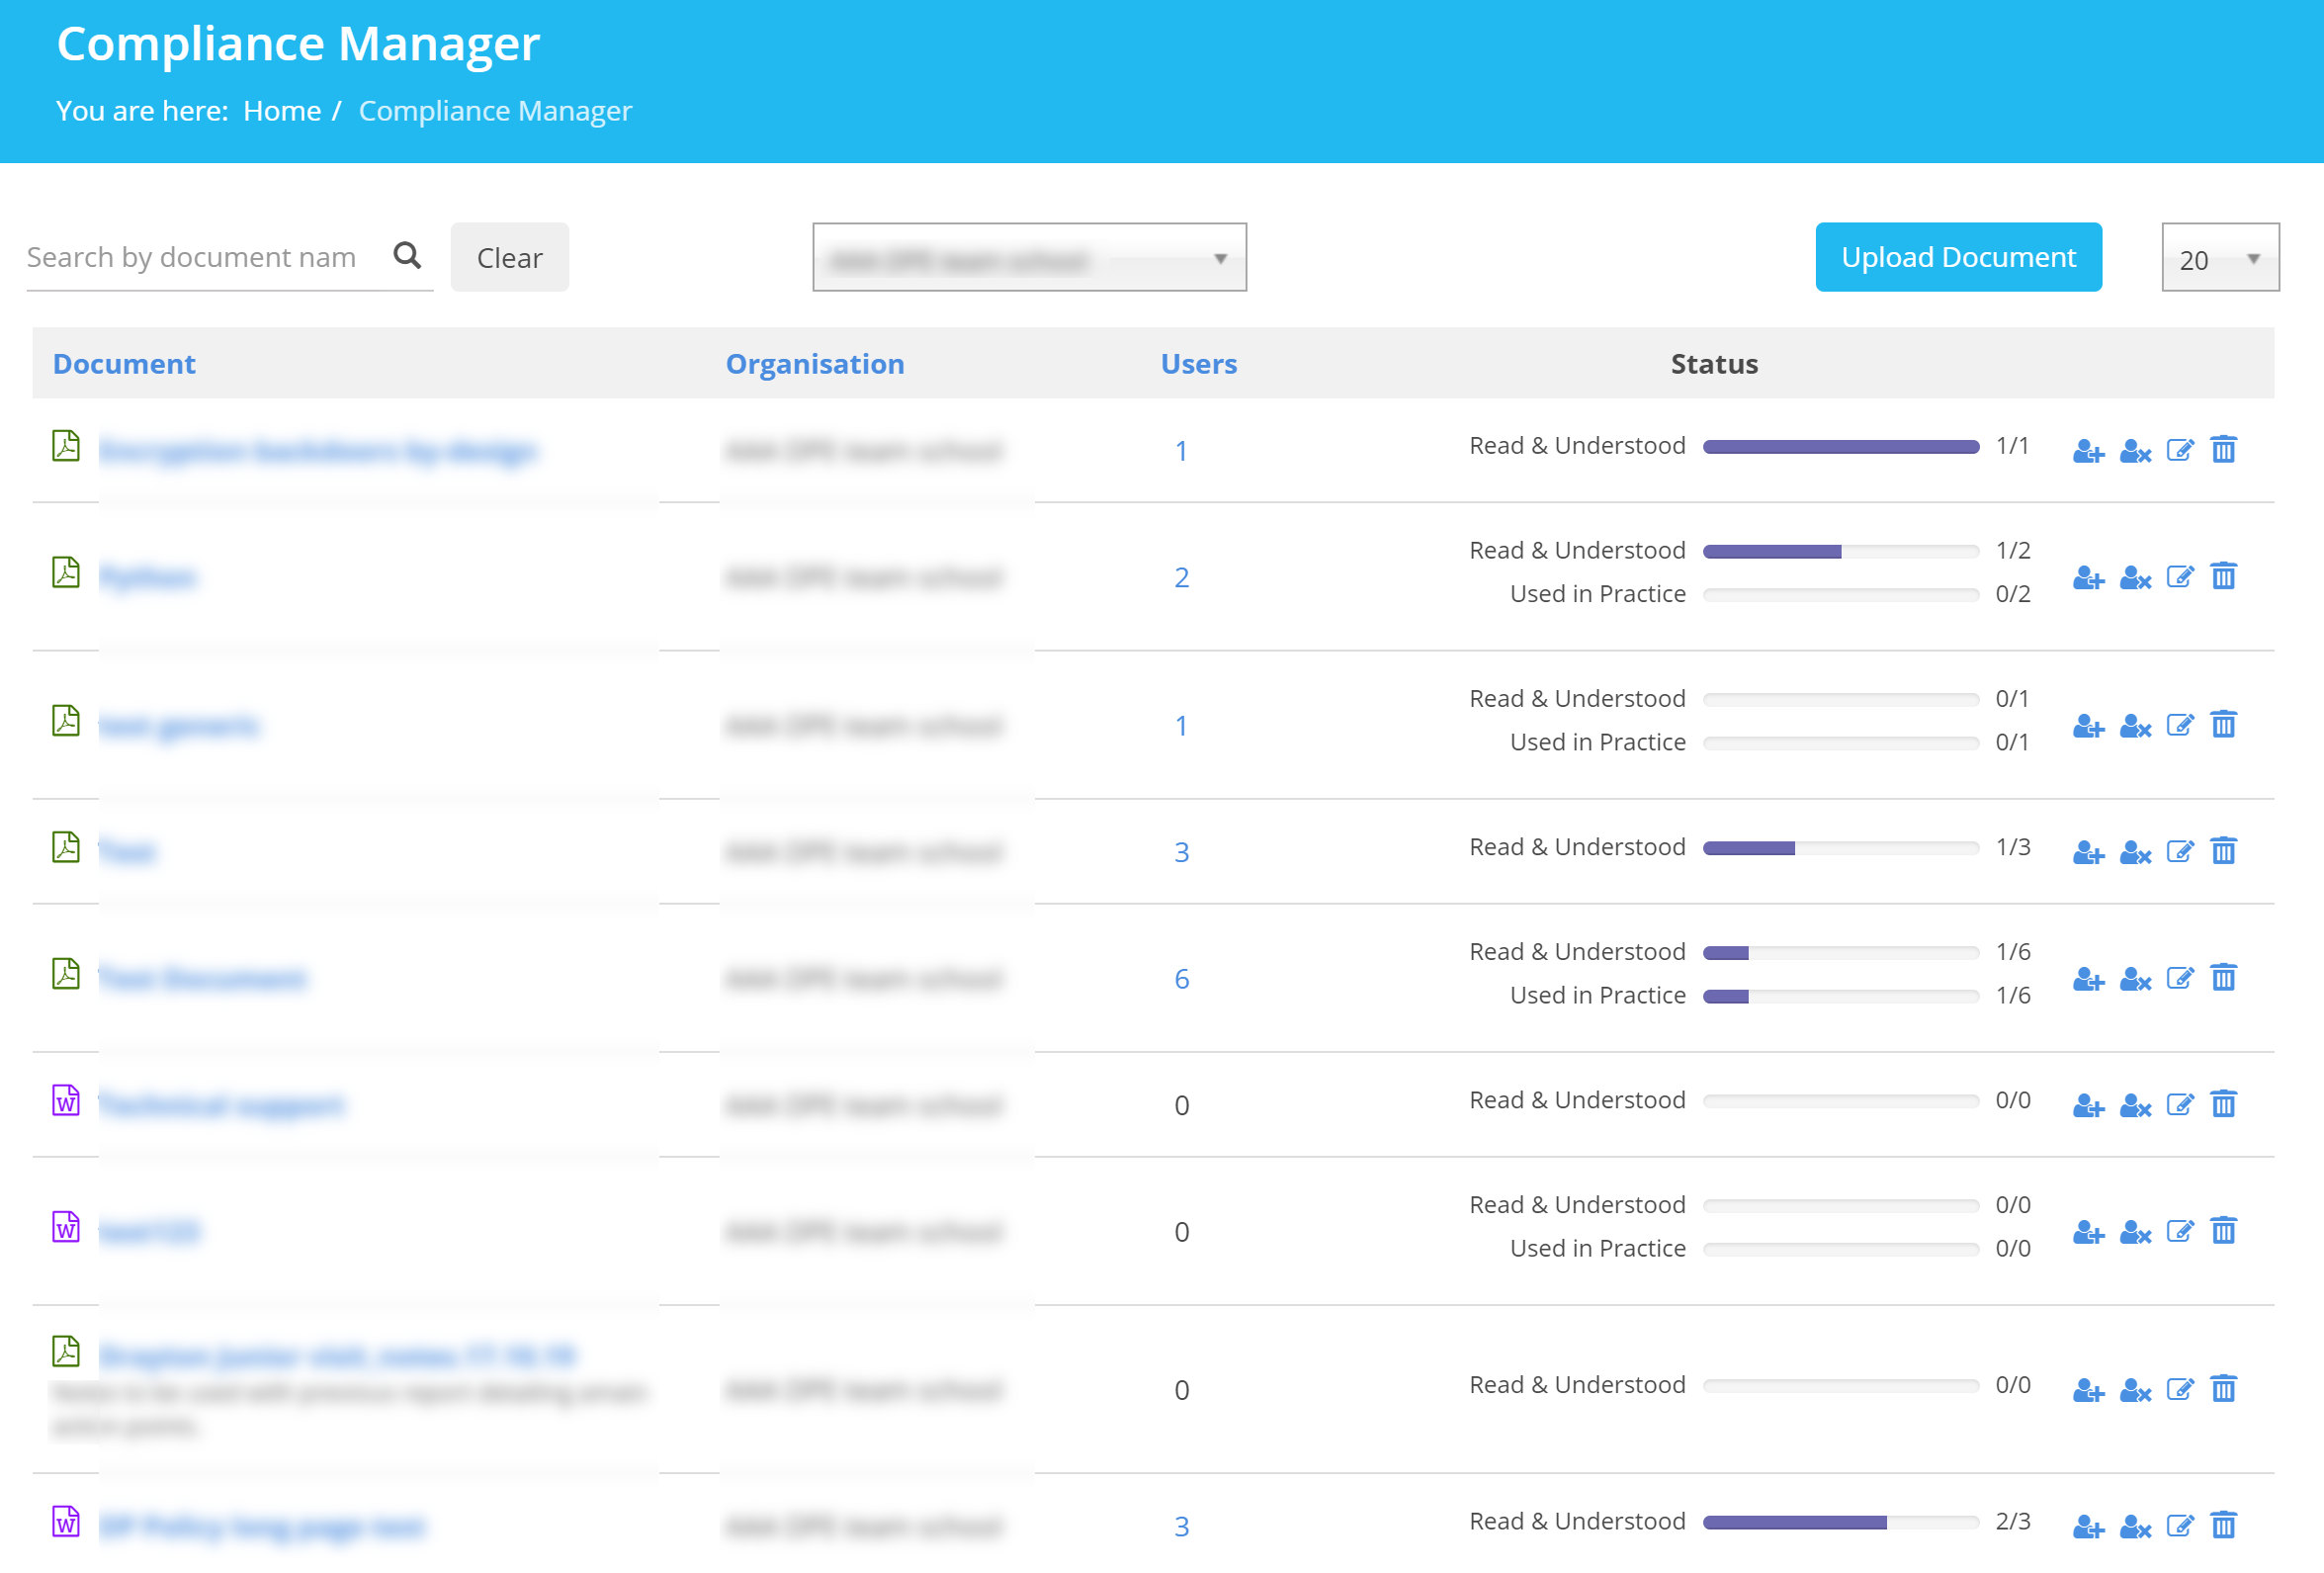The width and height of the screenshot is (2324, 1573).
Task: Sort by the Organisation column header
Action: click(814, 364)
